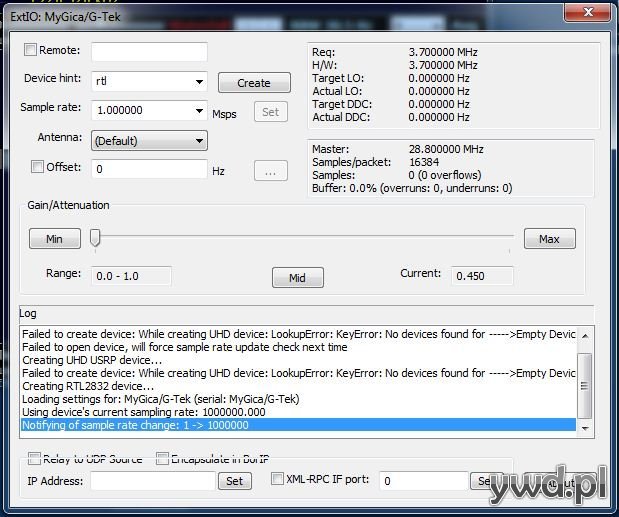Click the Samples/packet value 16384
Viewport: 619px width, 517px height.
[x=424, y=162]
